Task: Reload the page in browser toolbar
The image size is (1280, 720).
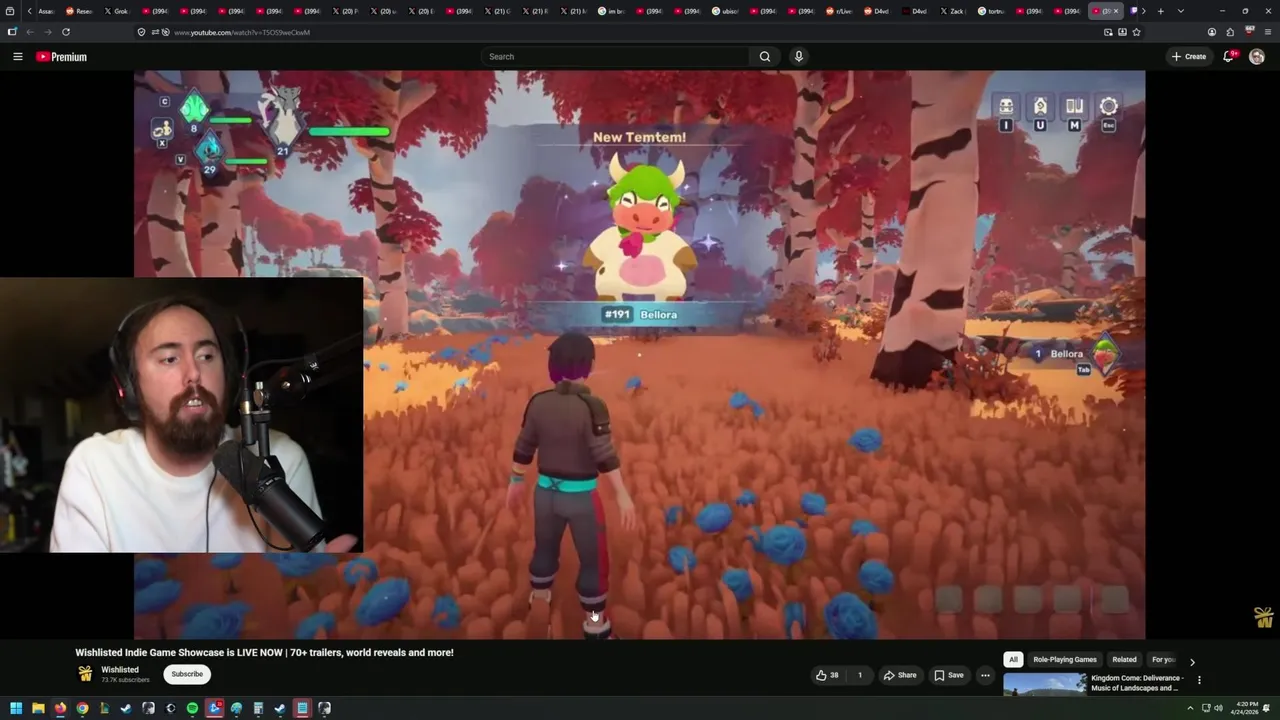Action: tap(66, 32)
